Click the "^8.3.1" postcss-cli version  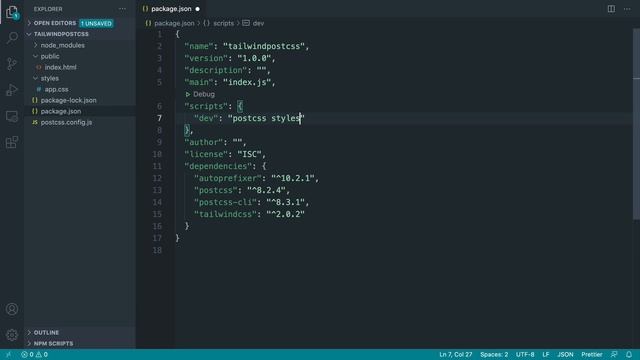285,202
